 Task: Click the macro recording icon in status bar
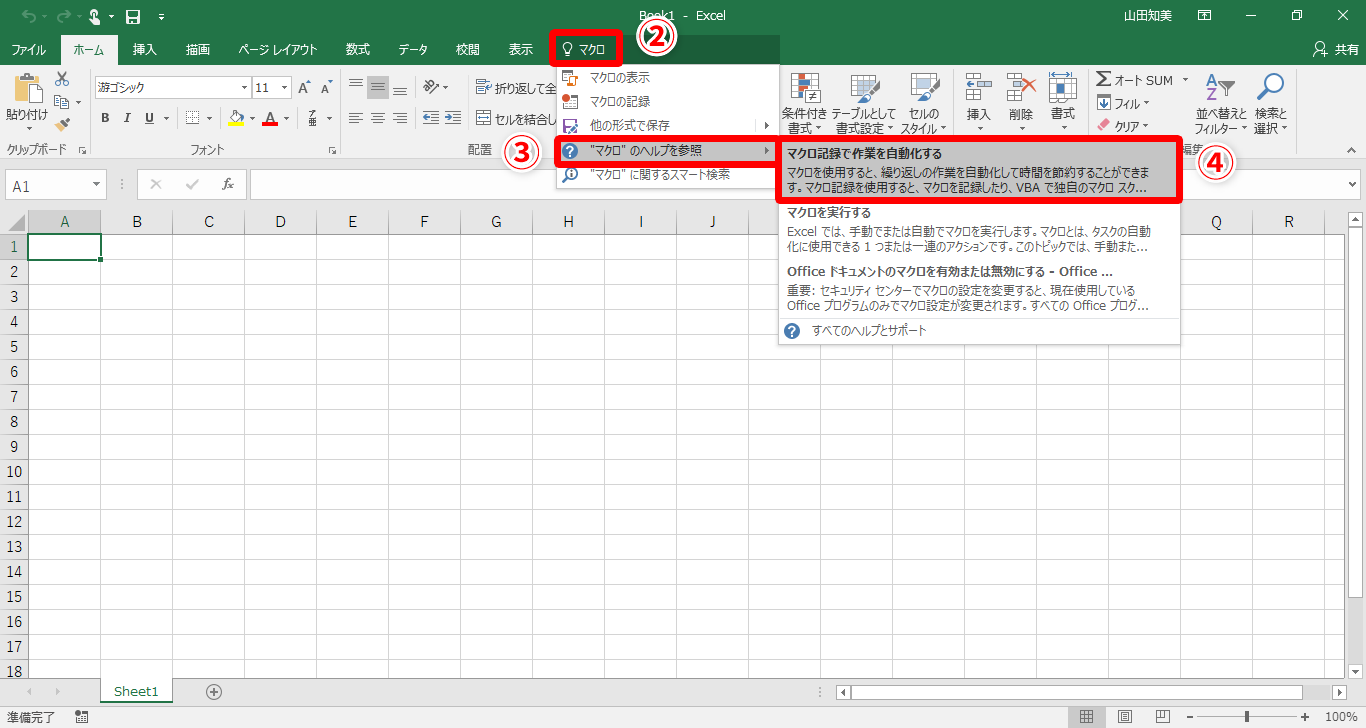82,717
